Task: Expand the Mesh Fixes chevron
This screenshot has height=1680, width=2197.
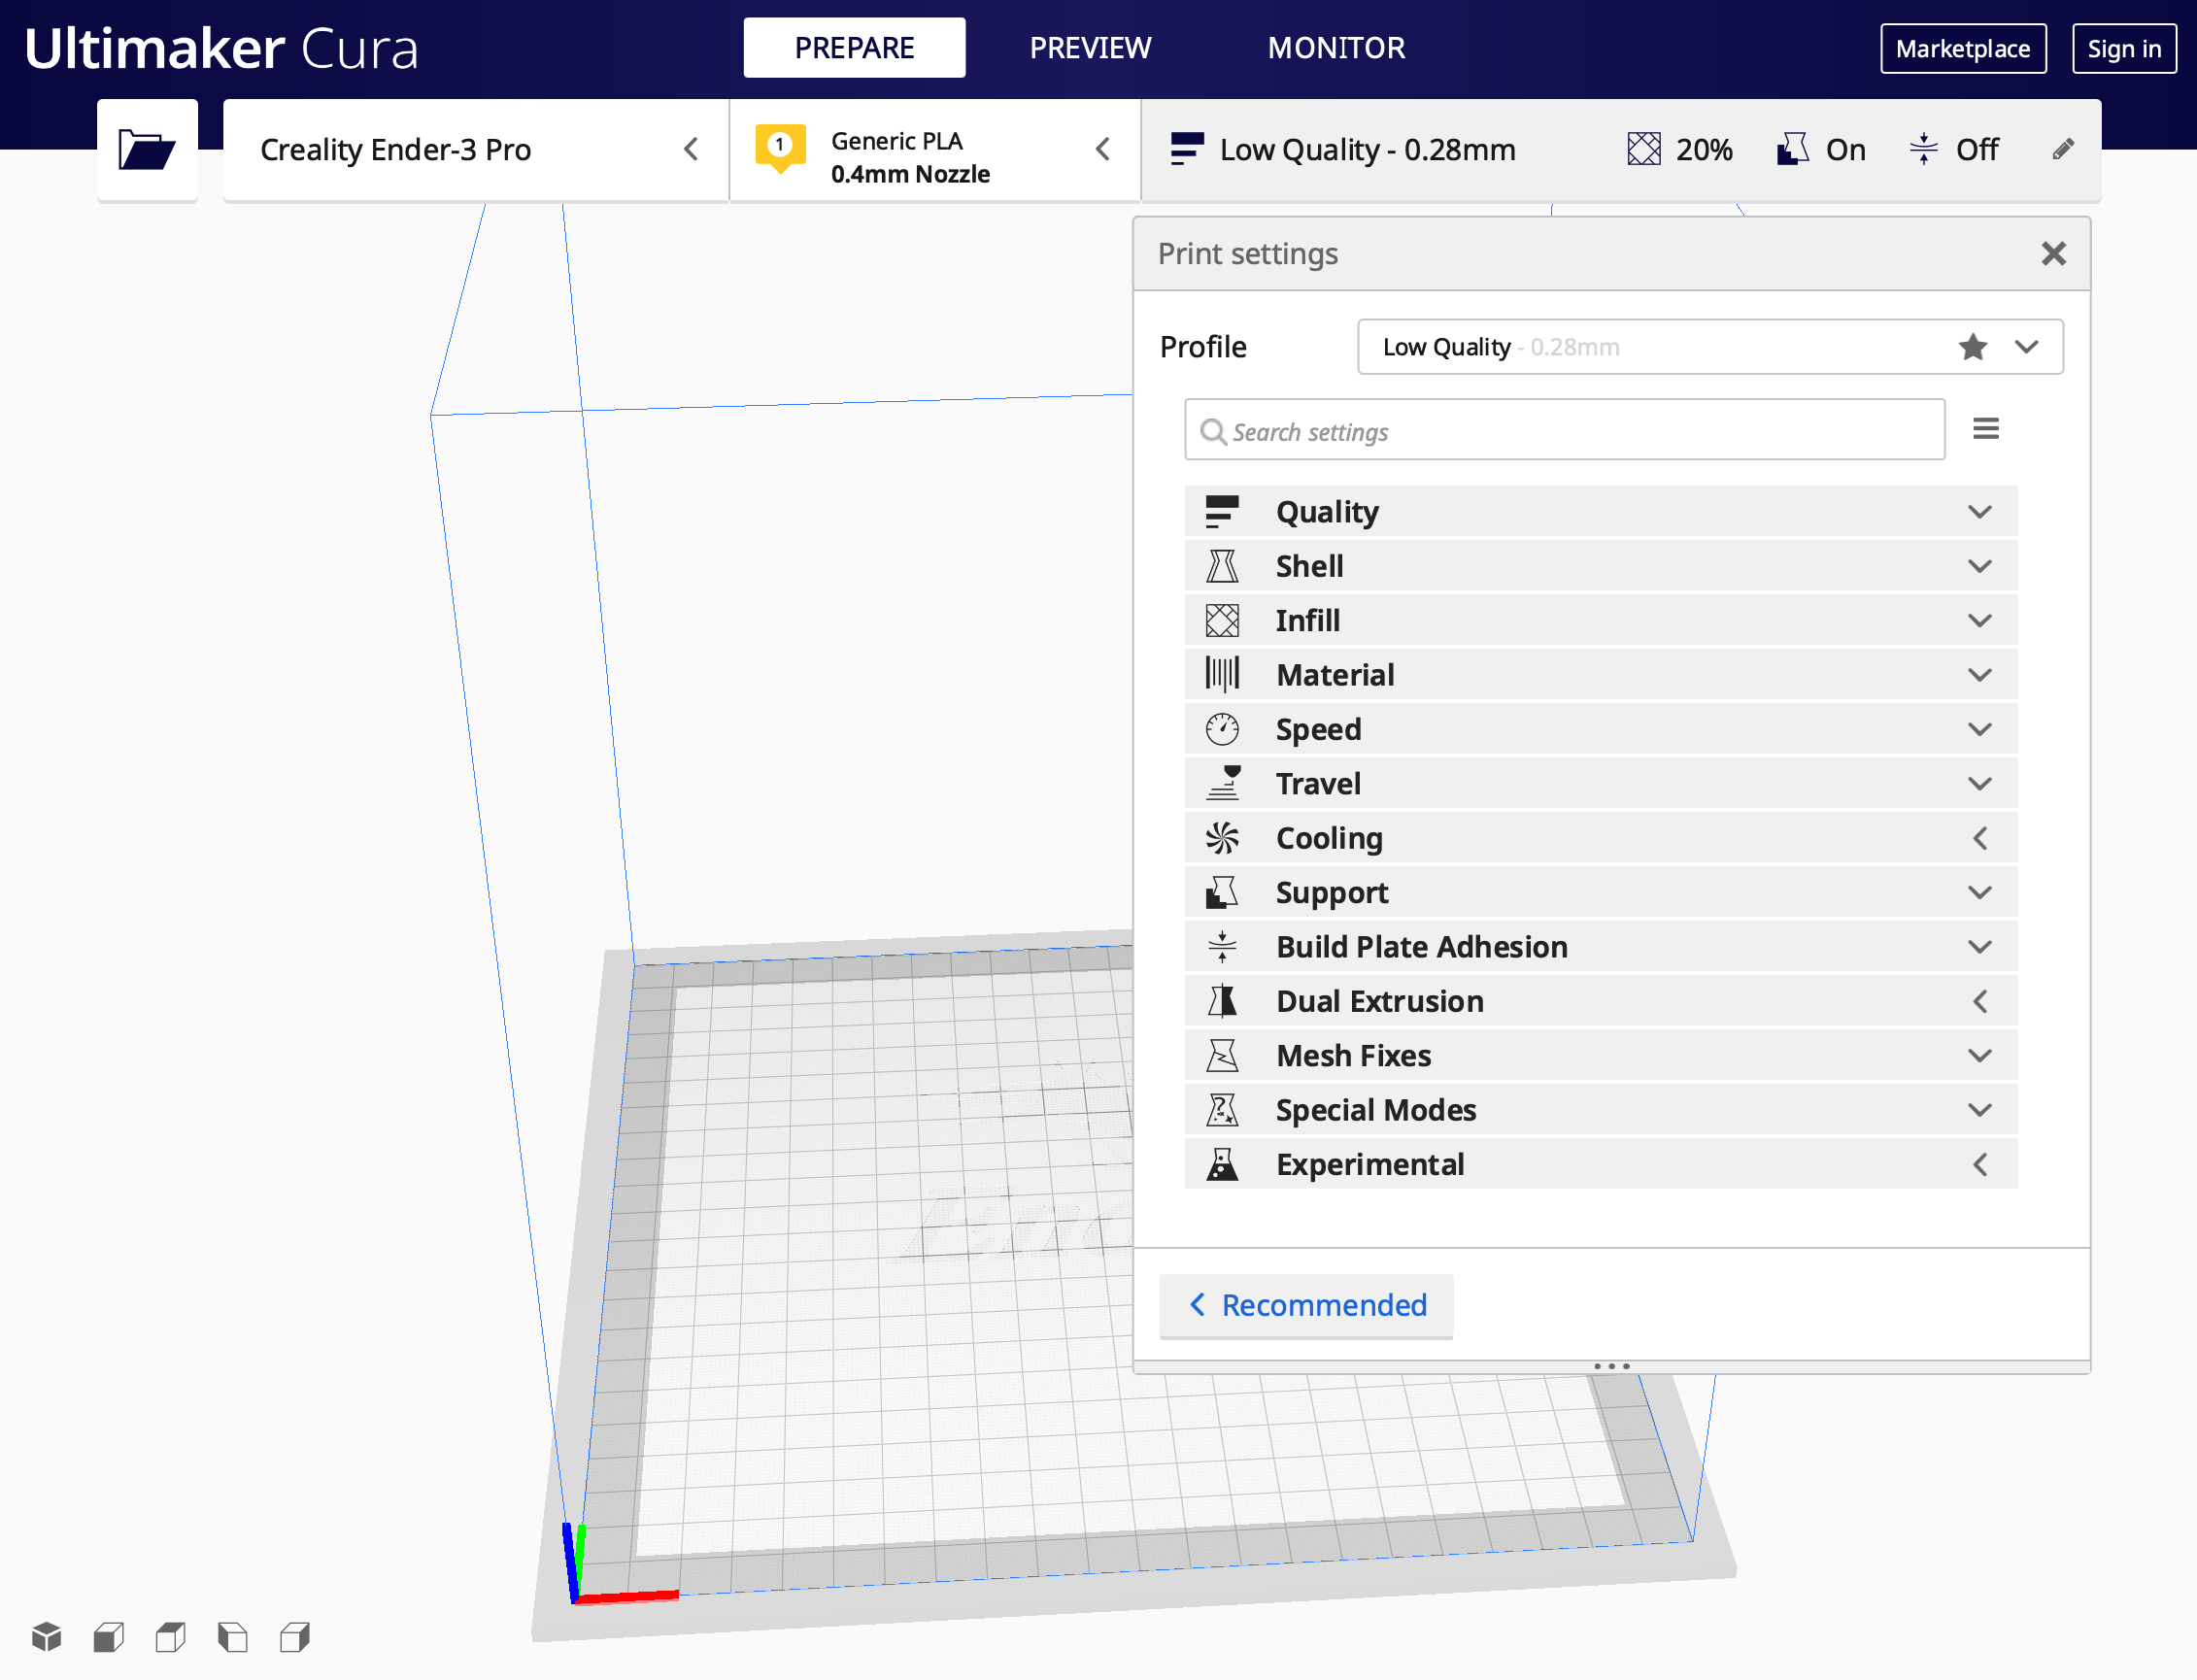Action: (x=1979, y=1056)
